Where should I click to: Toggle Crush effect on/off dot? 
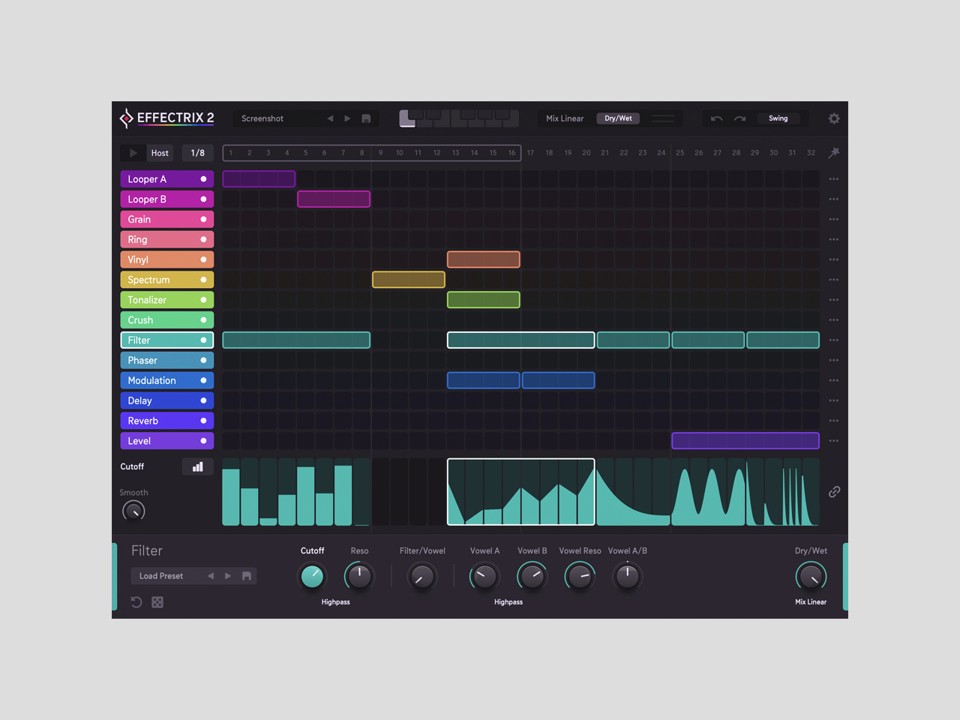pyautogui.click(x=203, y=320)
